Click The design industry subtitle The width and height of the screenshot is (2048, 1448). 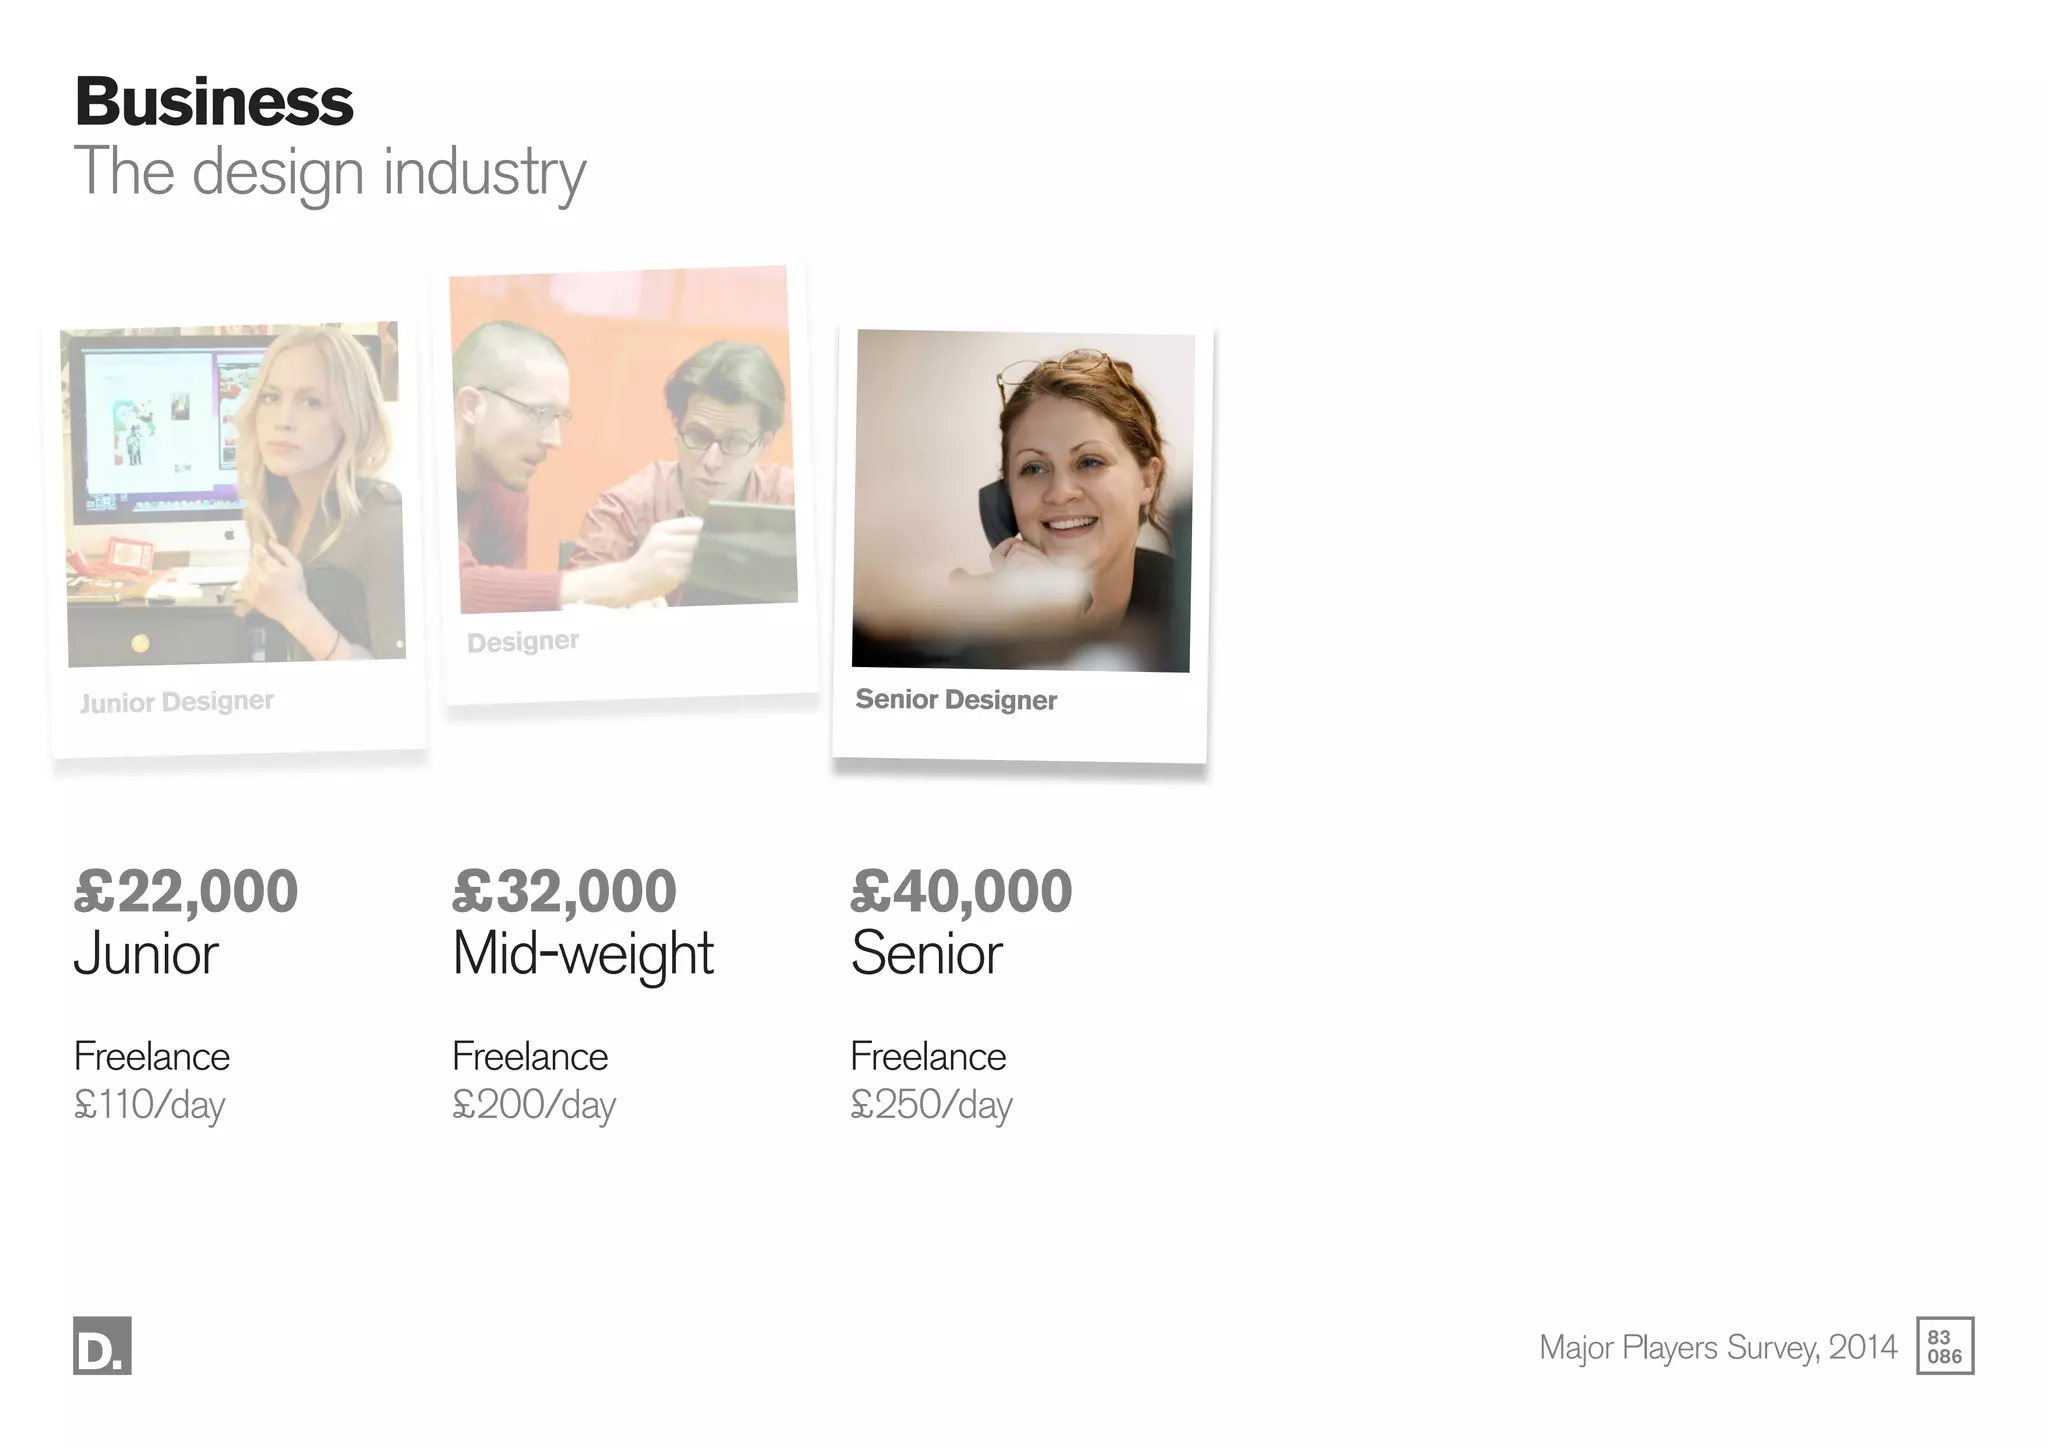coord(330,174)
